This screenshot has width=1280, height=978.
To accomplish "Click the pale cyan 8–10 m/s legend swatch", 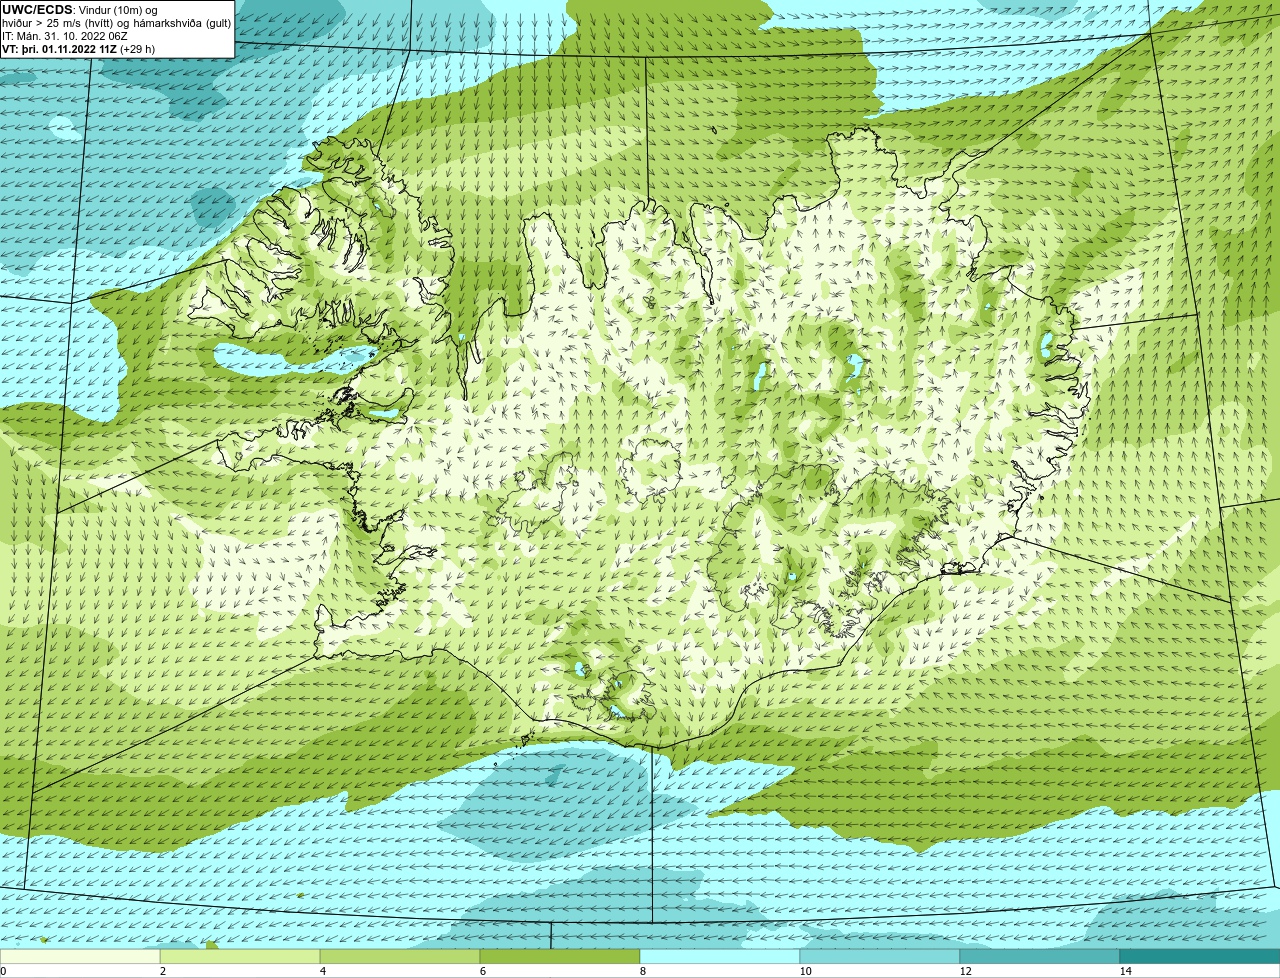I will [720, 956].
